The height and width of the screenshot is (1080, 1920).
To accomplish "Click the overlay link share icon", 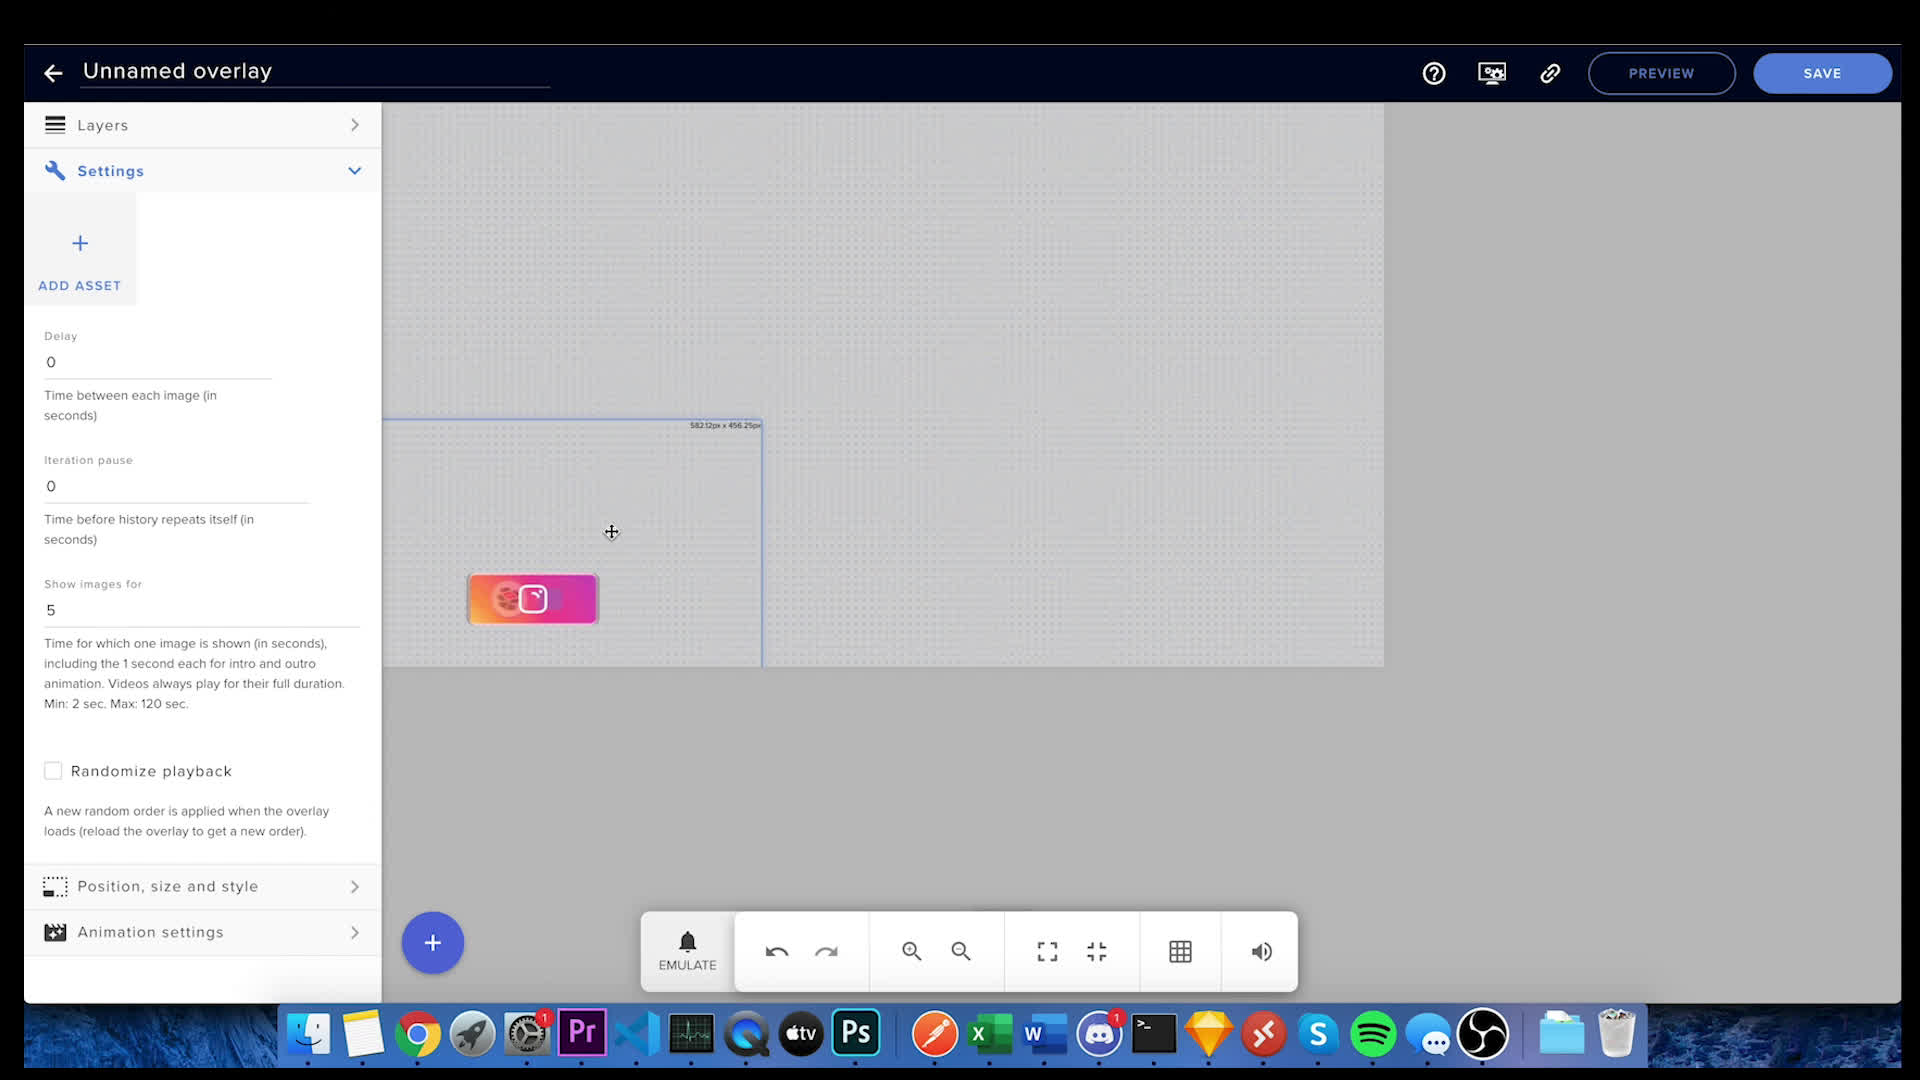I will 1550,73.
